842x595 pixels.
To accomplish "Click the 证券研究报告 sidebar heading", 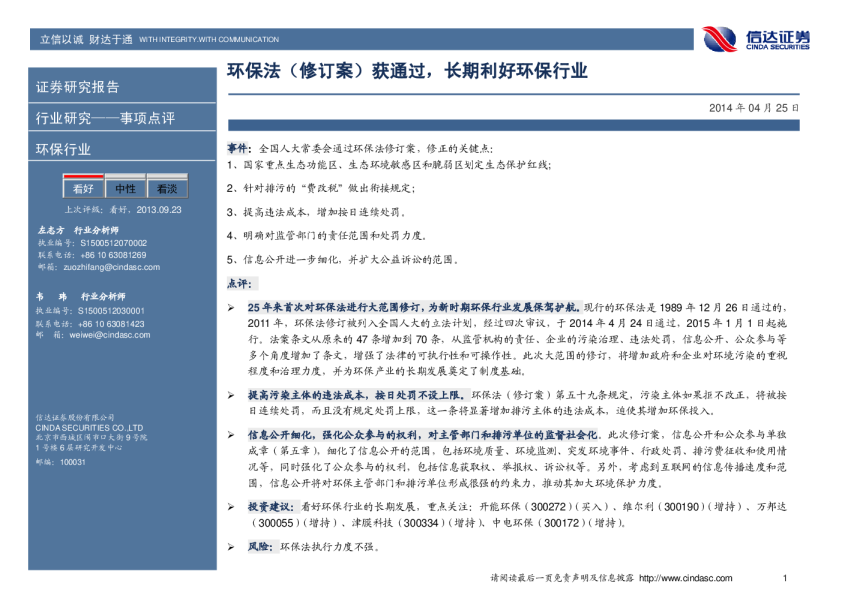I will 78,87.
